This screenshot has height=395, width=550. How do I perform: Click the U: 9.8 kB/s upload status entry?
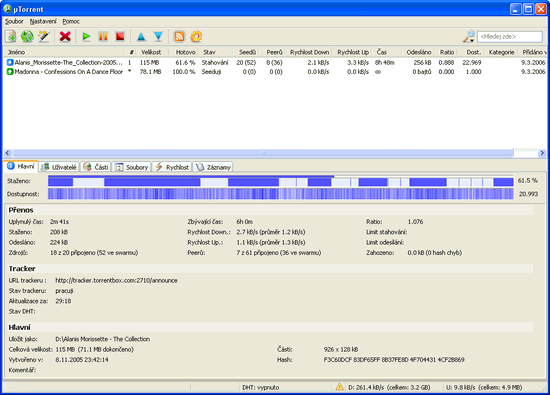click(484, 388)
